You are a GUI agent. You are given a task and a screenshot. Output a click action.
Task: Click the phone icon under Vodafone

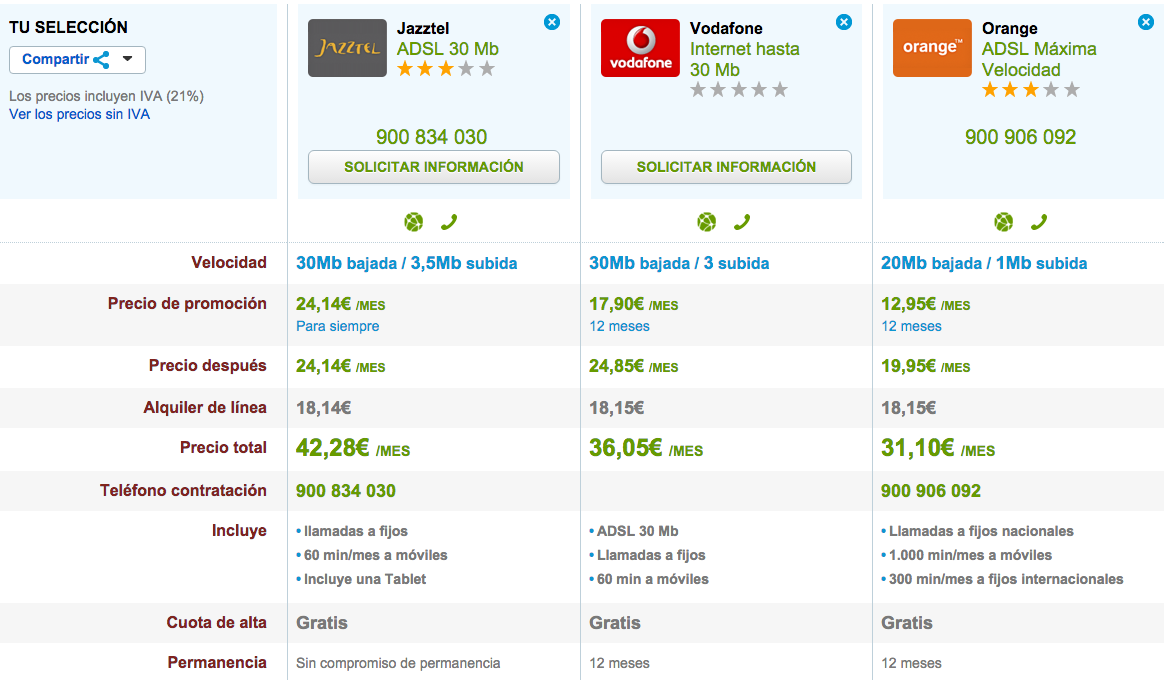[741, 221]
